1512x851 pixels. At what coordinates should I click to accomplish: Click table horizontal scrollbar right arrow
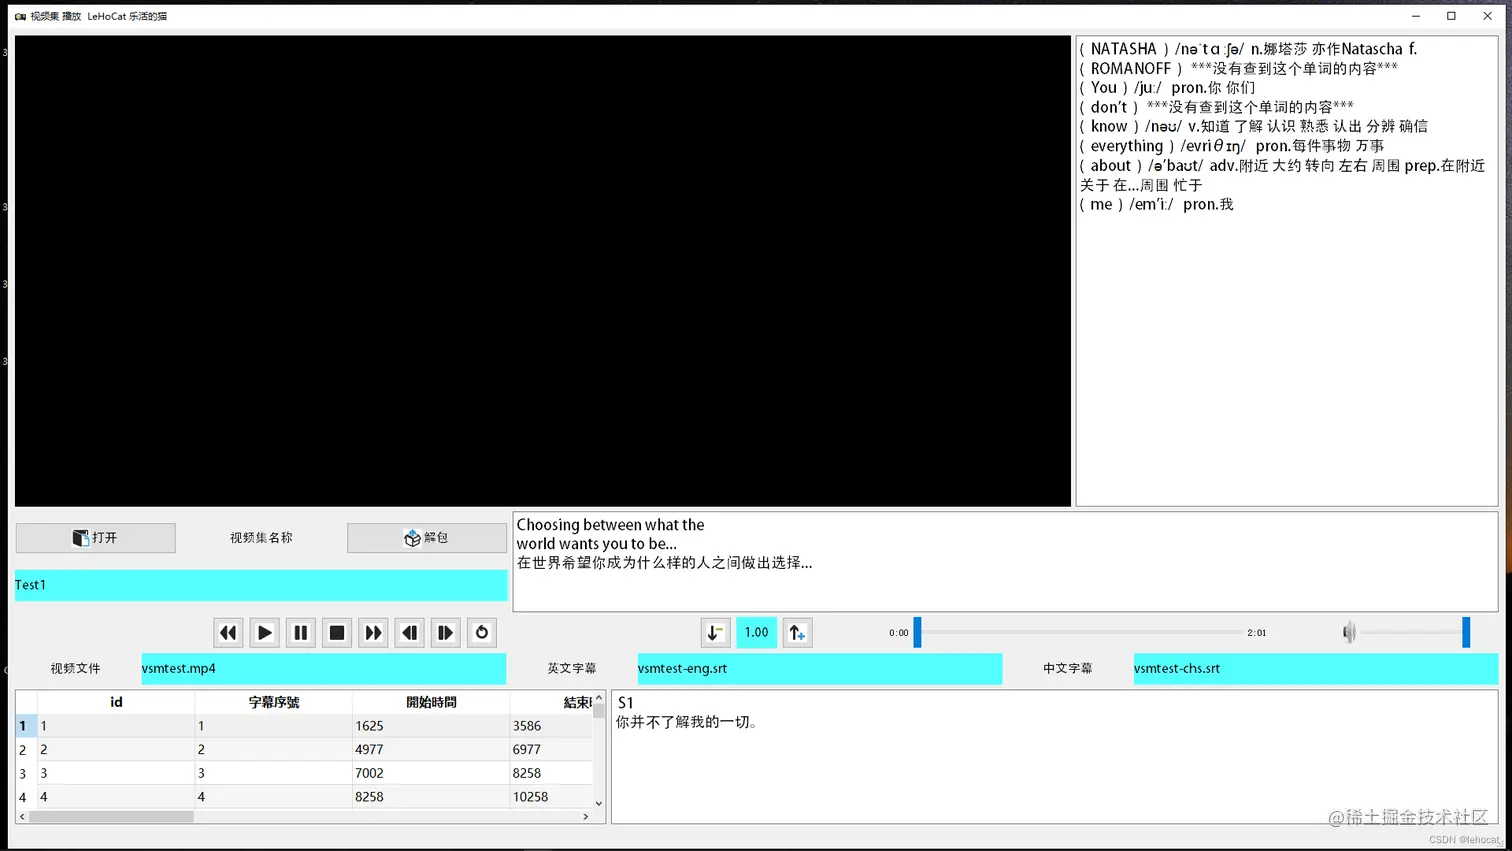pos(586,817)
